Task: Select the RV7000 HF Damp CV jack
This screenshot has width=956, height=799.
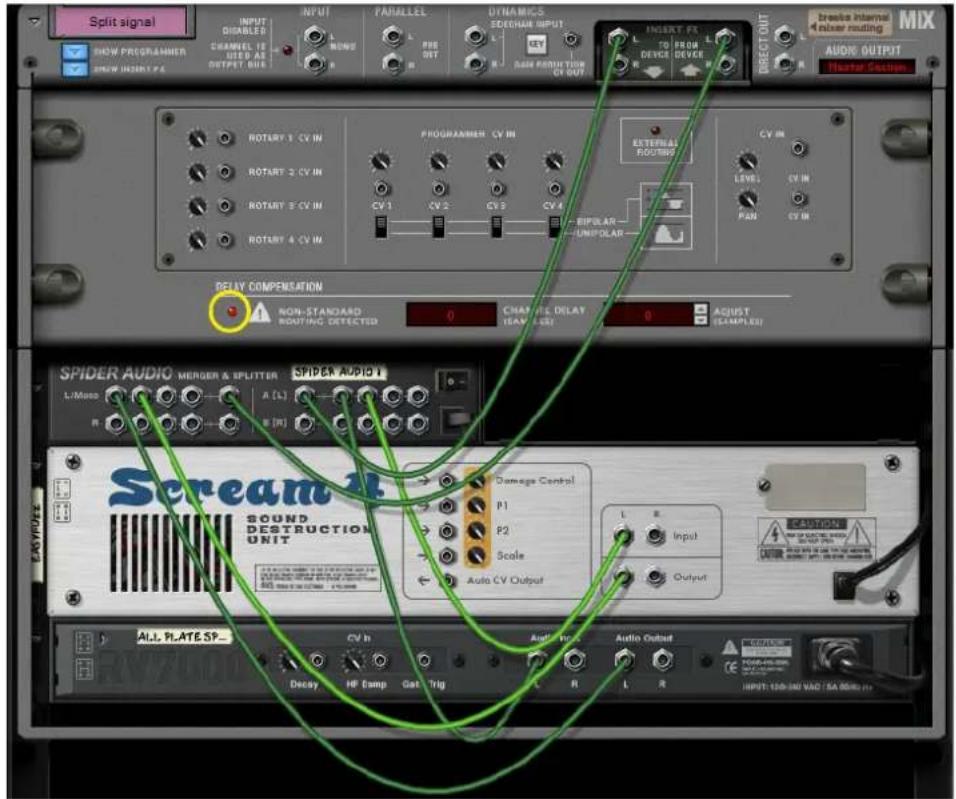Action: coord(380,660)
